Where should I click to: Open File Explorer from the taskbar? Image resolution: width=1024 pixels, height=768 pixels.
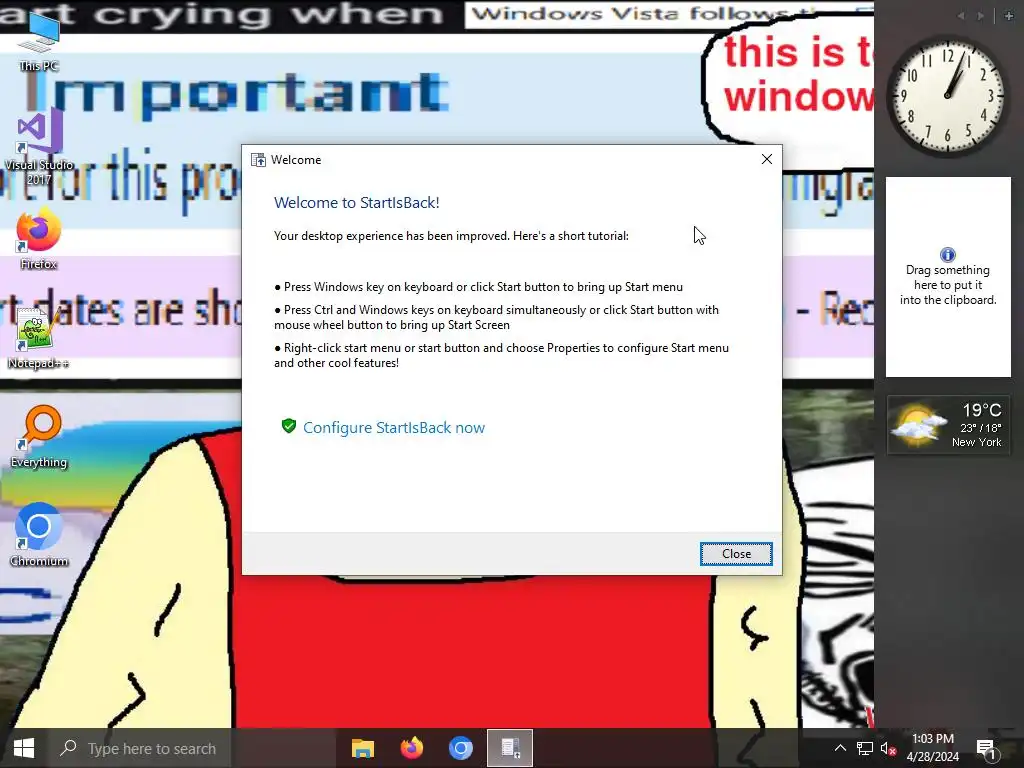pos(362,748)
